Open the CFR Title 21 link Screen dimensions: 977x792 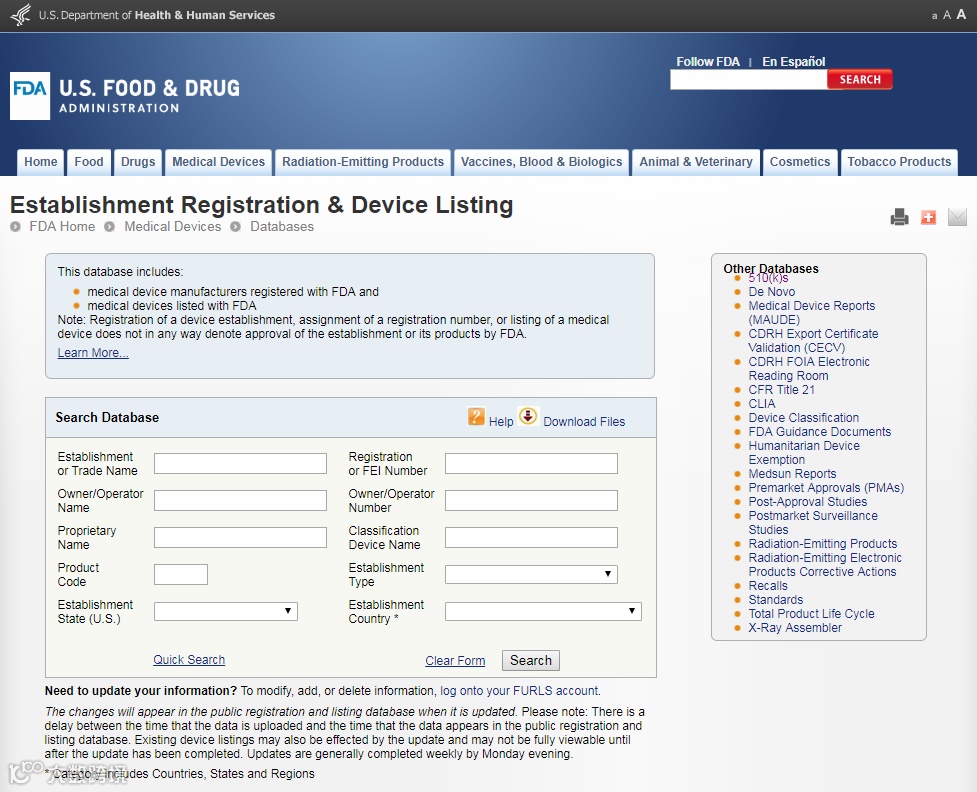click(x=781, y=389)
